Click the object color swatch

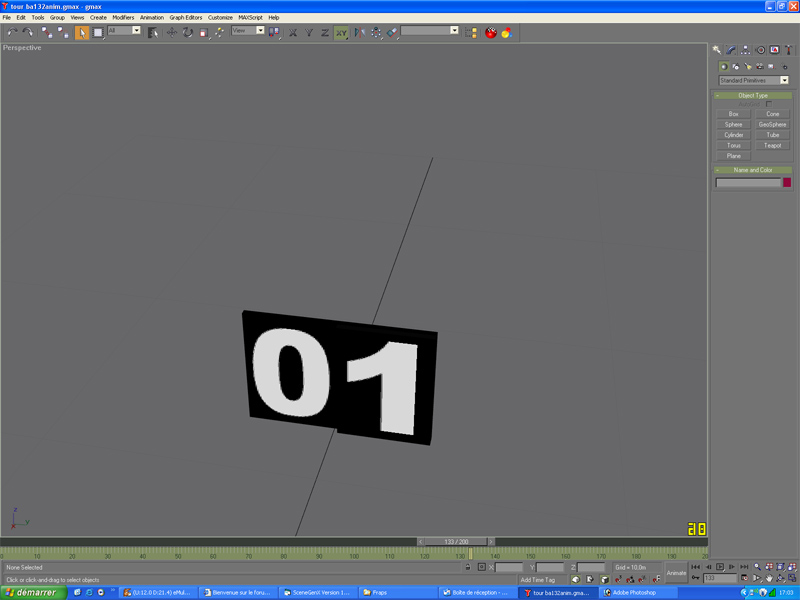787,183
